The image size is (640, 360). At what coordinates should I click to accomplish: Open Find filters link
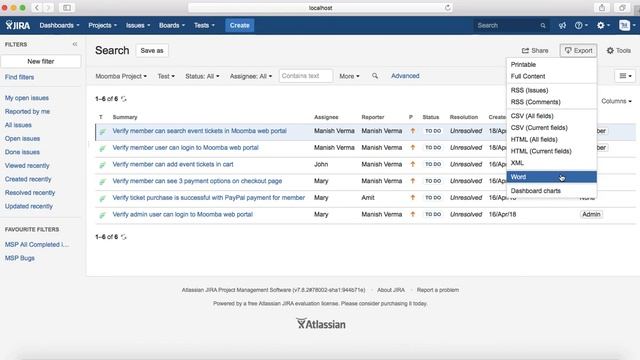(x=19, y=77)
